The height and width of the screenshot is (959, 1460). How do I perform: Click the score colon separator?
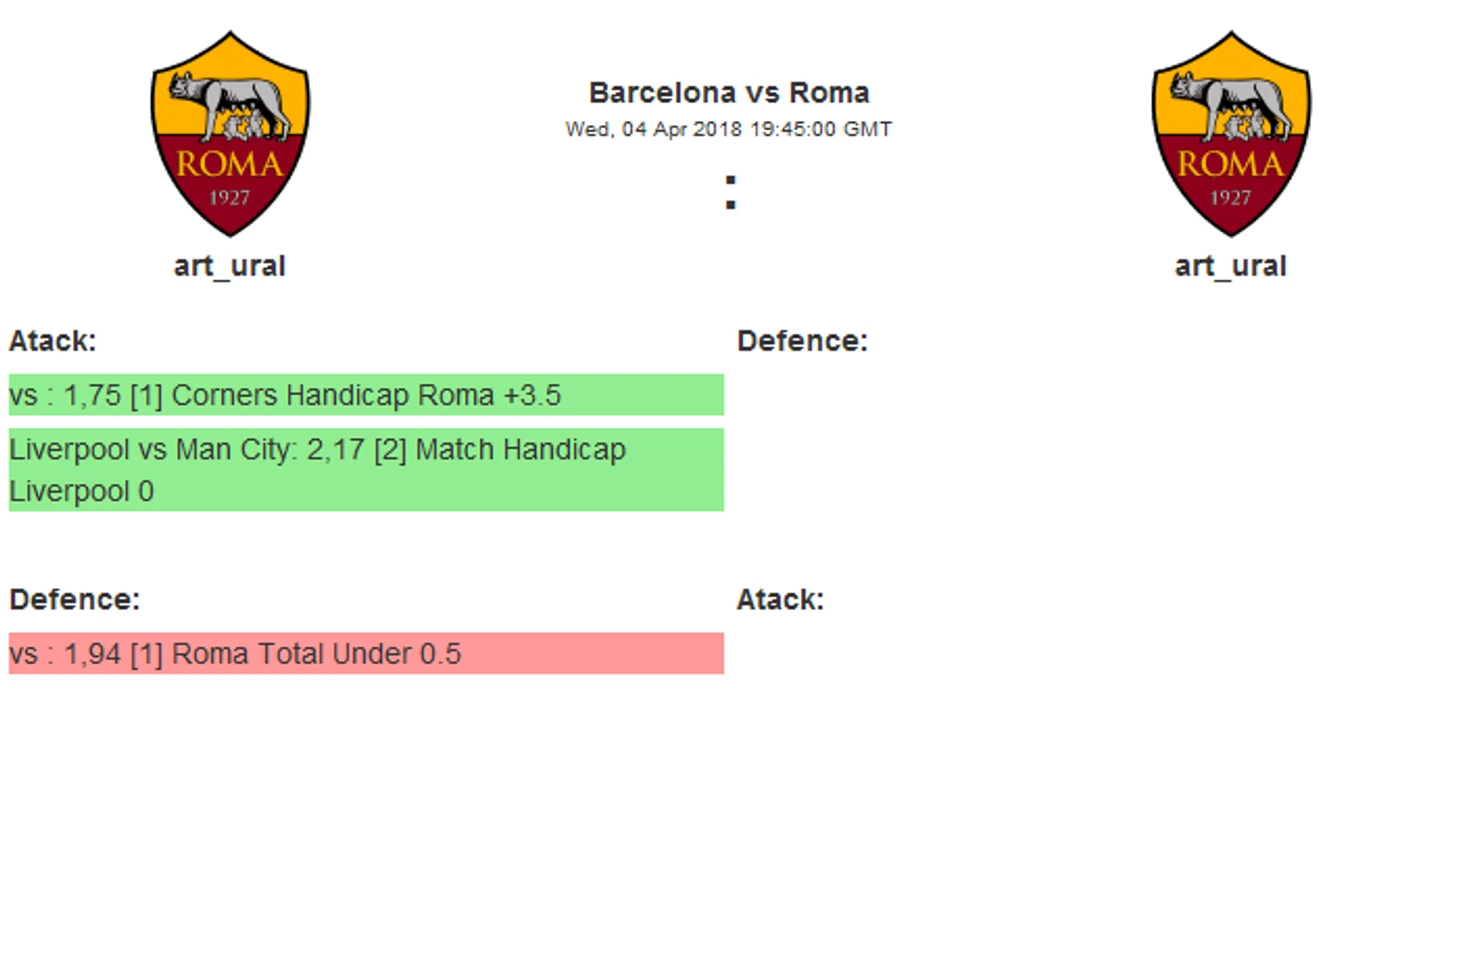(x=731, y=192)
